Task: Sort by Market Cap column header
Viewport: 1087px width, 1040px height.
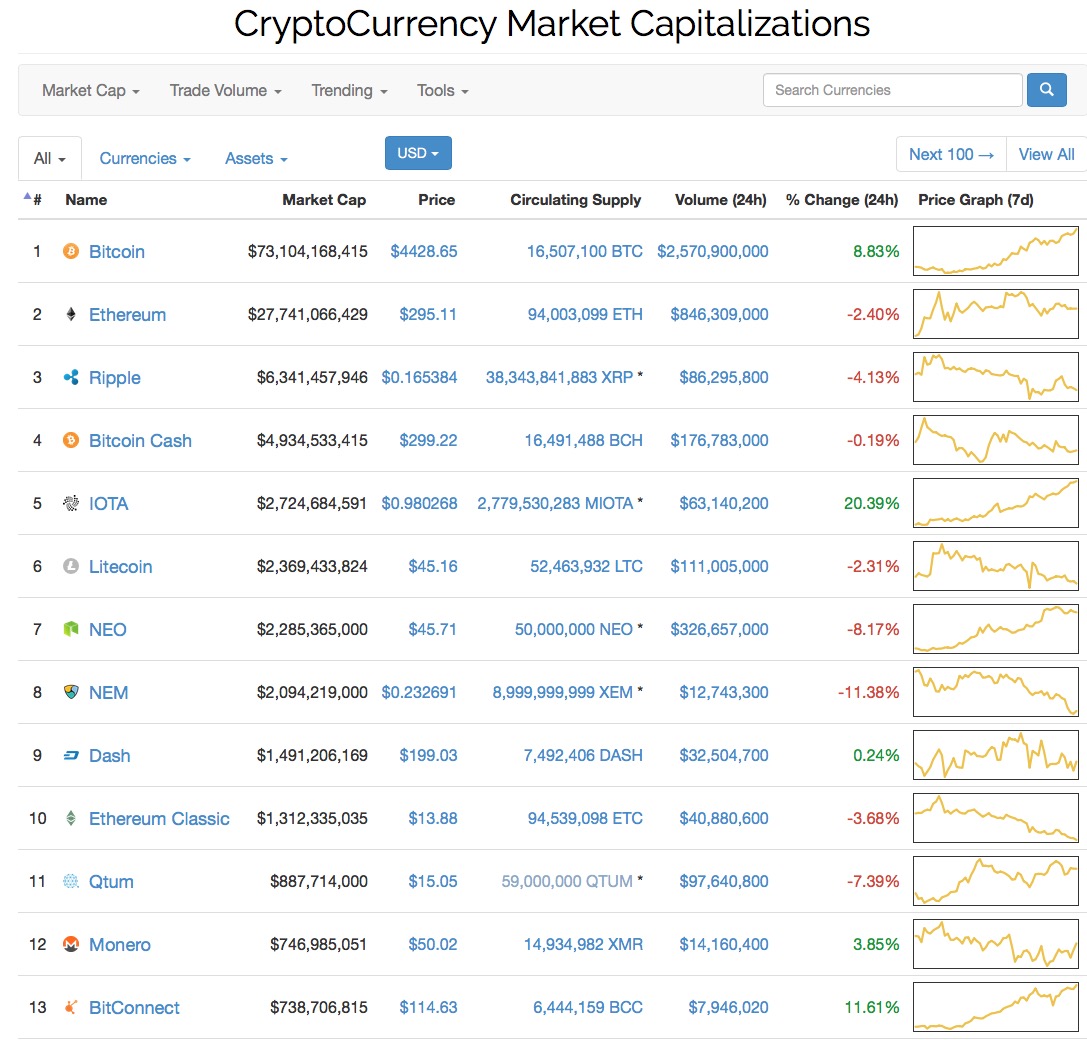Action: pos(324,200)
